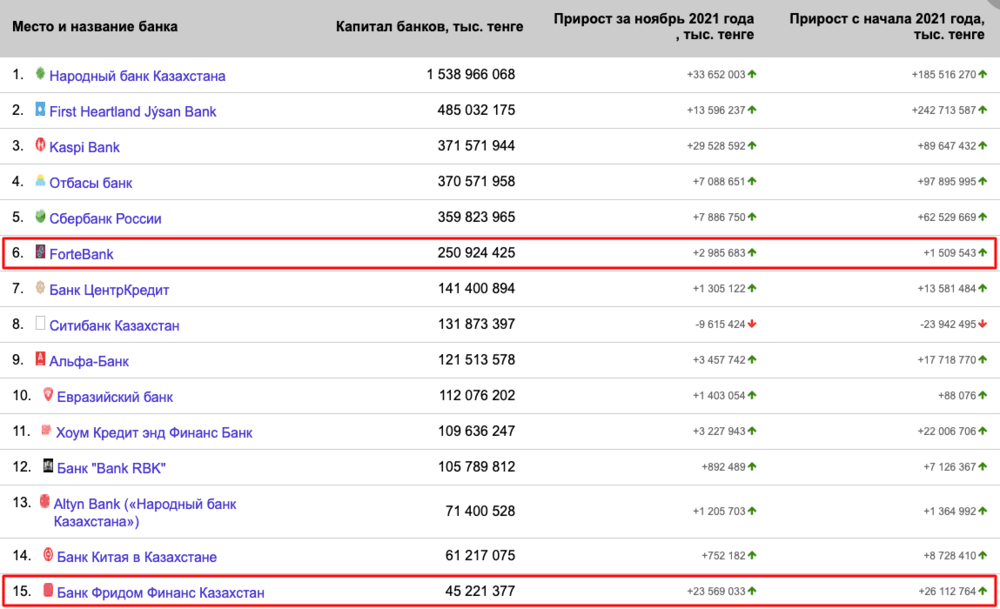Click the Банк Фридом Финанс Казахстан logo
1000x609 pixels.
pos(48,591)
